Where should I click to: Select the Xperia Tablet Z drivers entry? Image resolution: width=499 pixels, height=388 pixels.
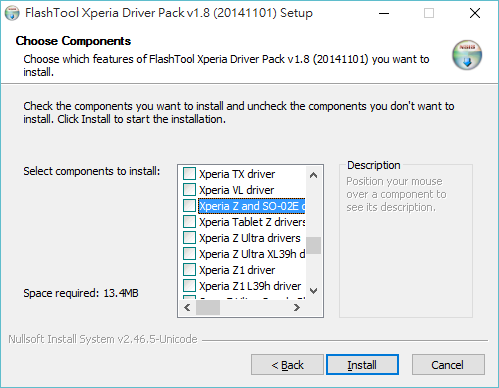coord(252,222)
